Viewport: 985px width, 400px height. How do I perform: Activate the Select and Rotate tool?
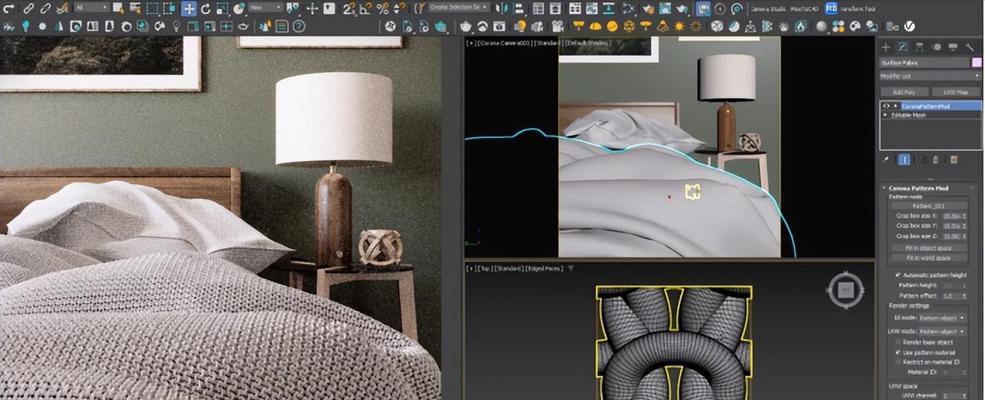point(205,9)
